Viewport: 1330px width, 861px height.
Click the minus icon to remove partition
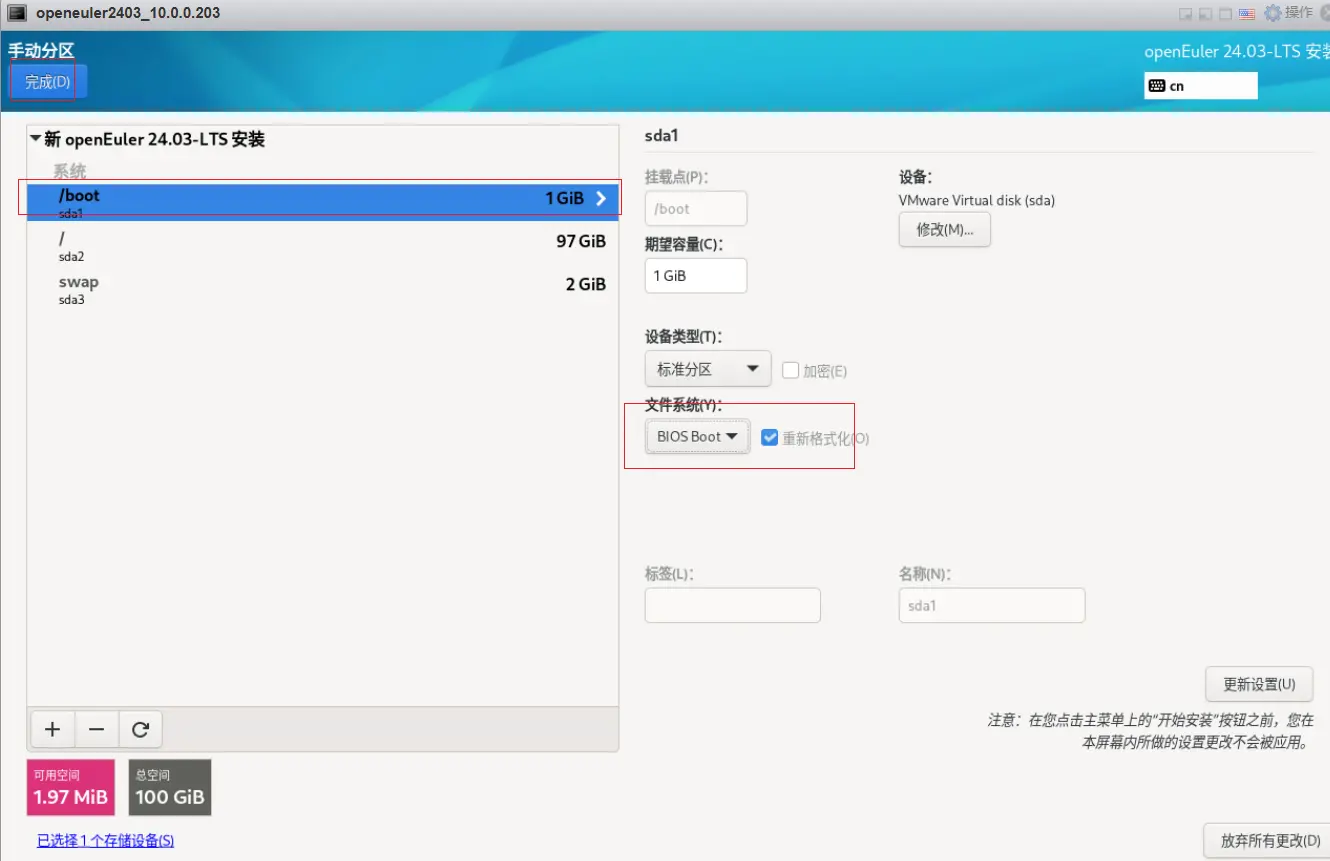pos(96,730)
